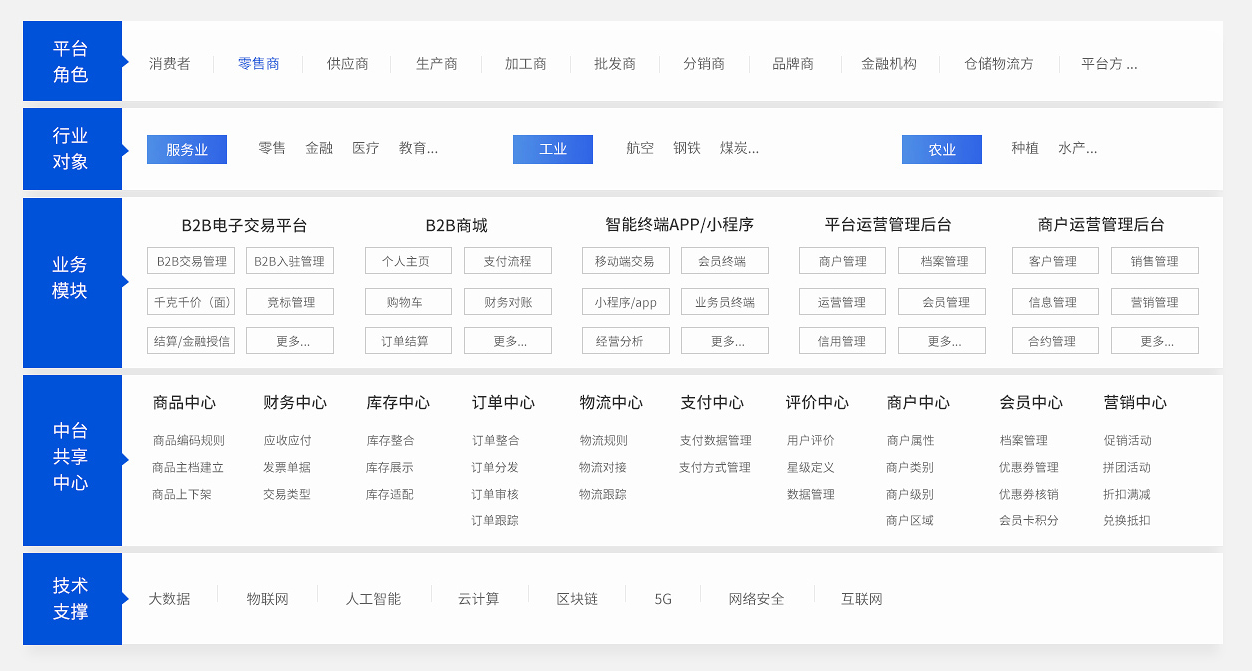Open the 商户管理 module

(842, 261)
